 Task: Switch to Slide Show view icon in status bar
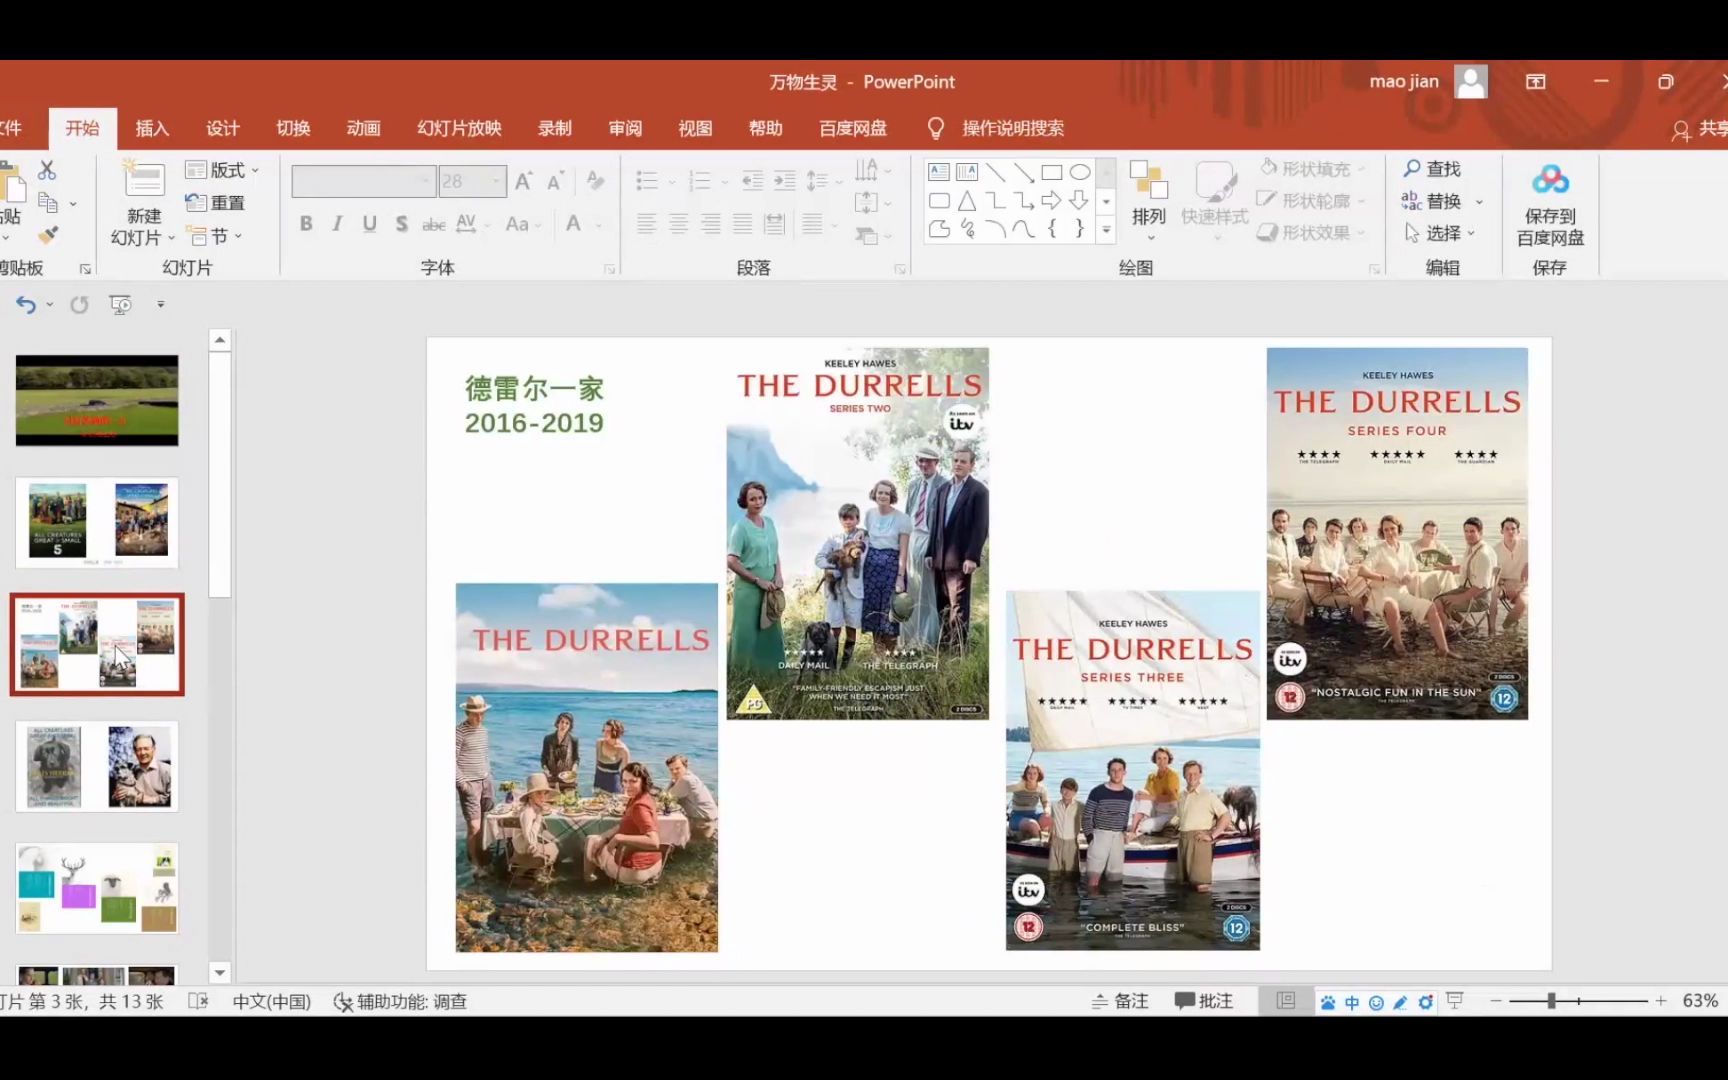click(1455, 1001)
